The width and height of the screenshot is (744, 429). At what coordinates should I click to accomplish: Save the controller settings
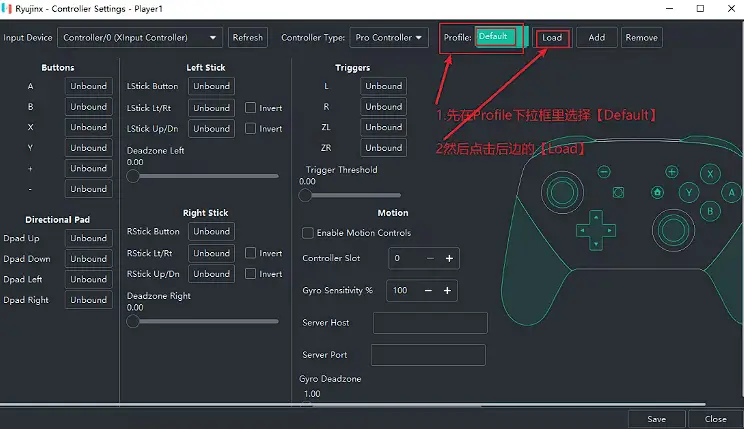coord(657,419)
